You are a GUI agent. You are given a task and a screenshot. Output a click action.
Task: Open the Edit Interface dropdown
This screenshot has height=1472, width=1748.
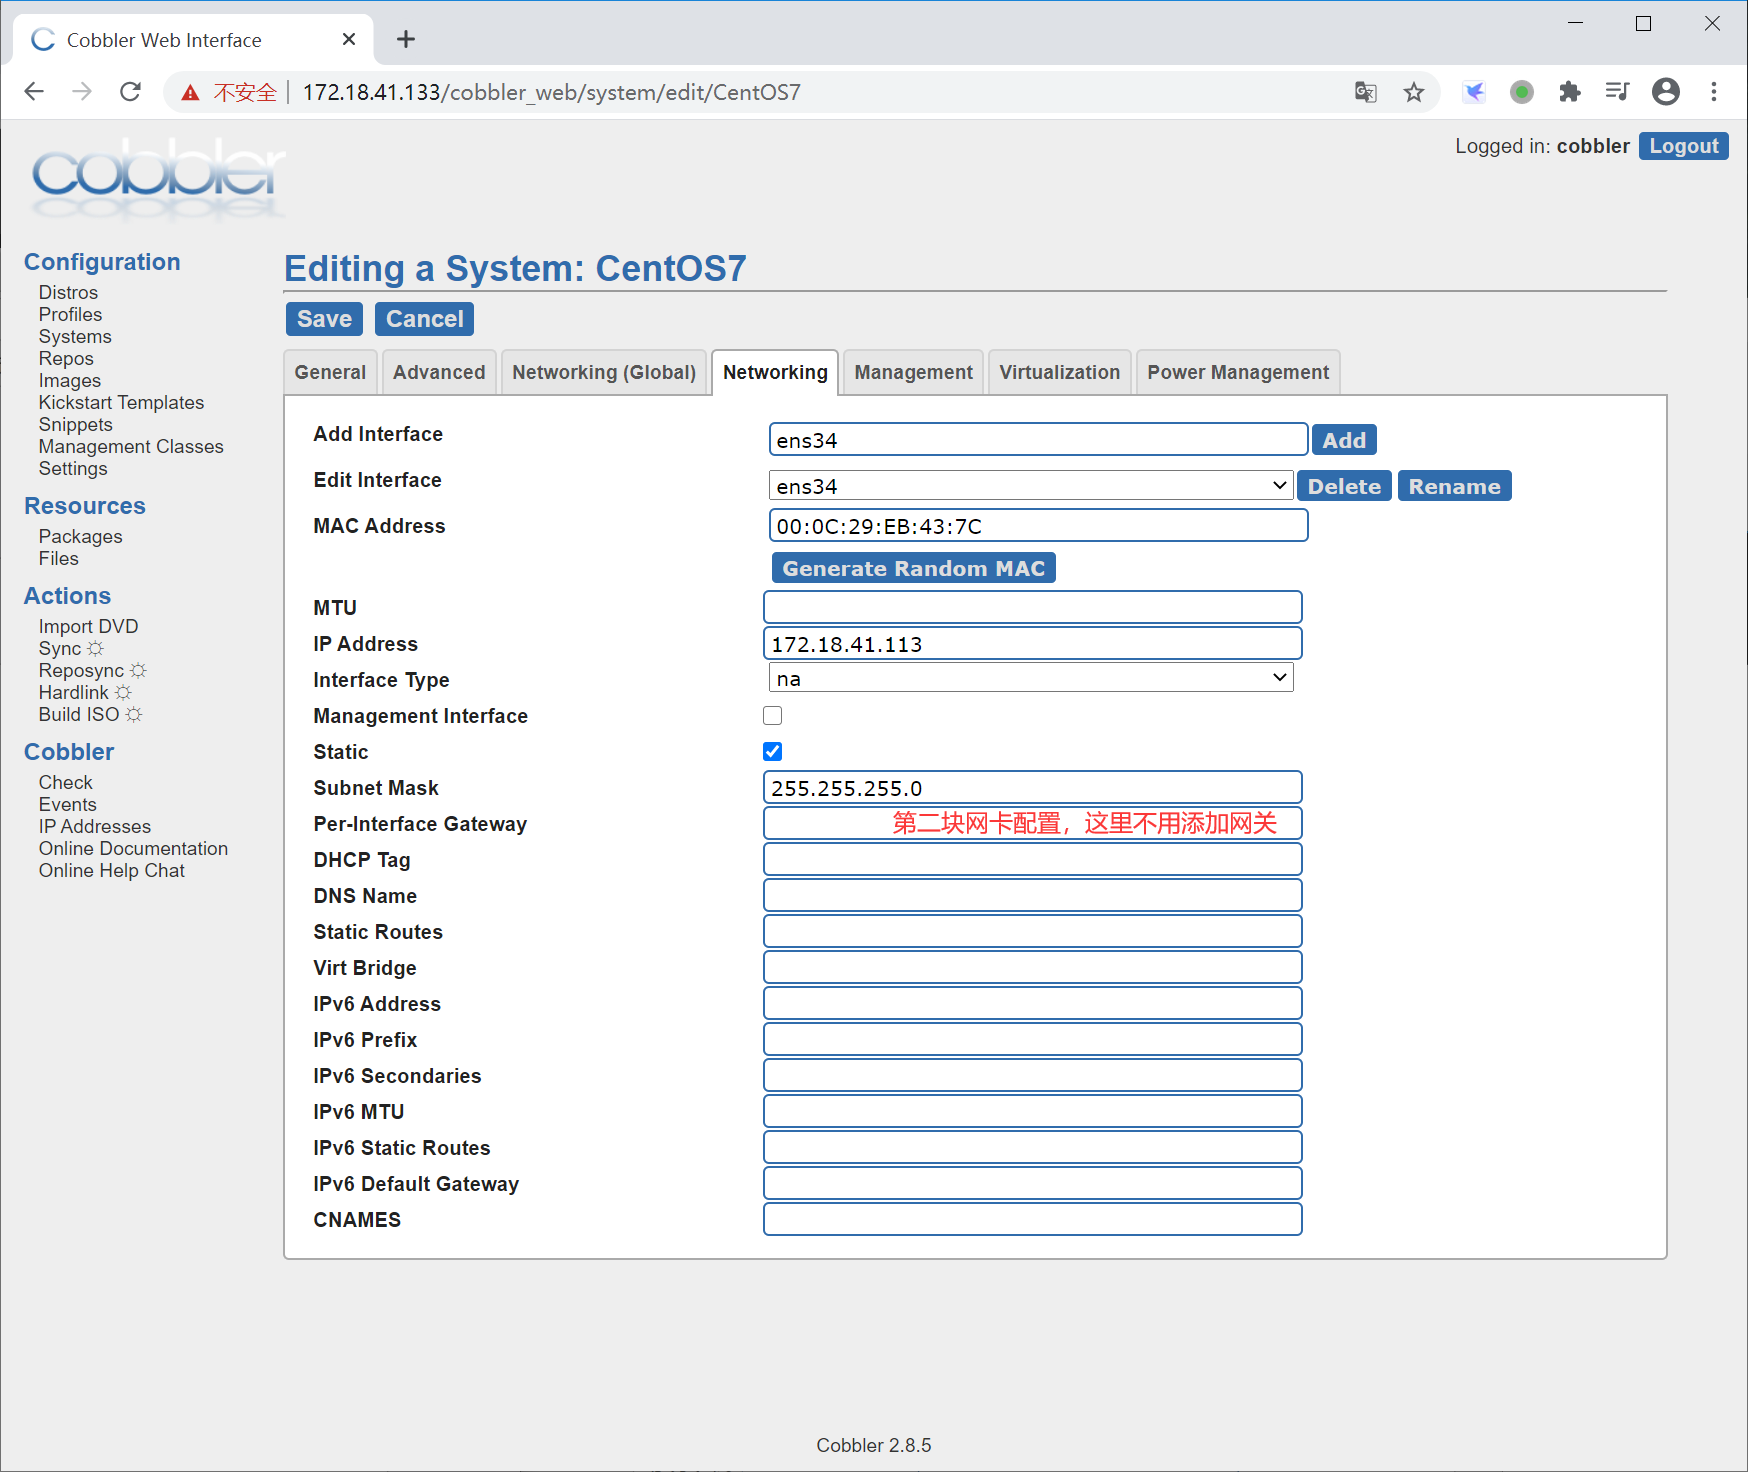point(1030,485)
